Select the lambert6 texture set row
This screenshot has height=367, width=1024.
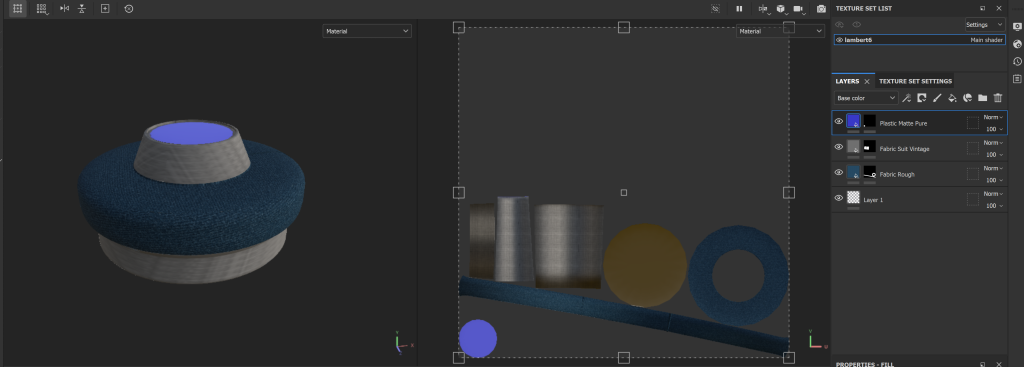coord(920,40)
